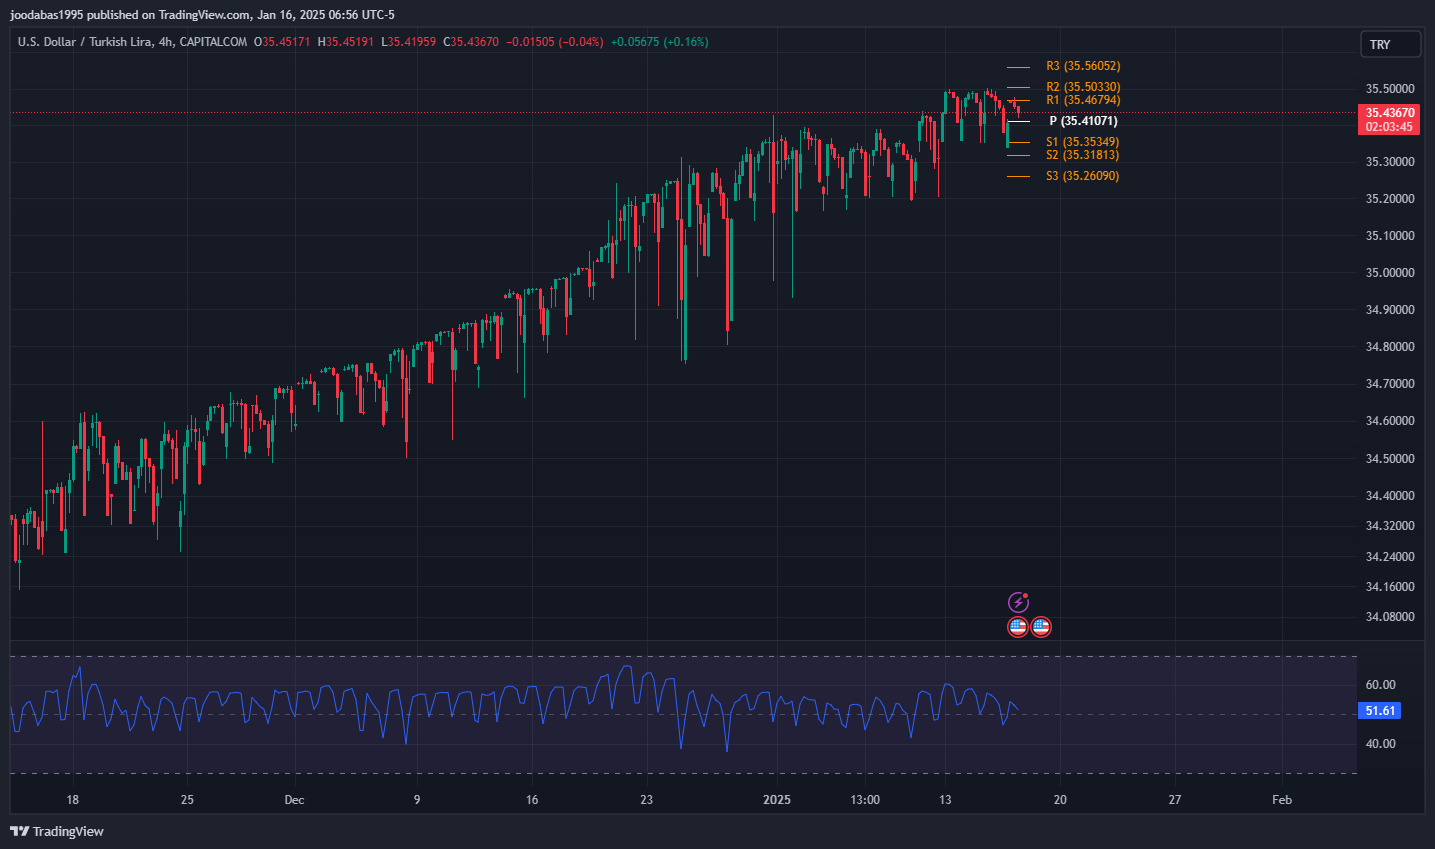The image size is (1435, 849).
Task: Click the Feb marker on the time axis
Action: point(1281,800)
